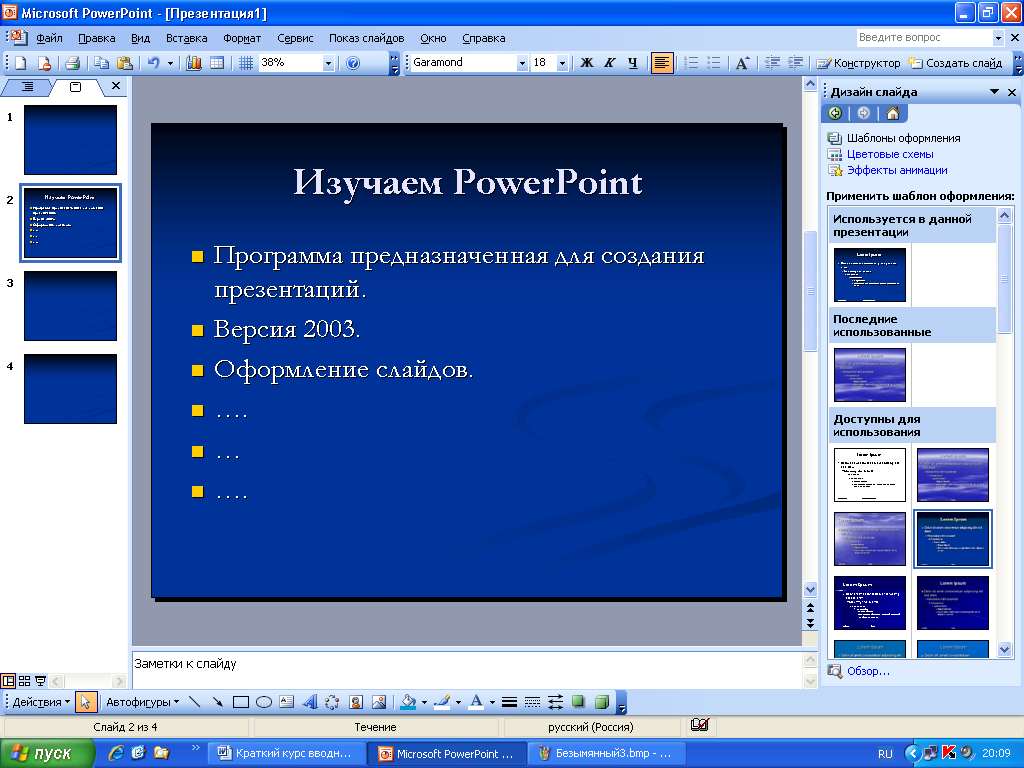Select the Oval drawing tool

click(264, 702)
